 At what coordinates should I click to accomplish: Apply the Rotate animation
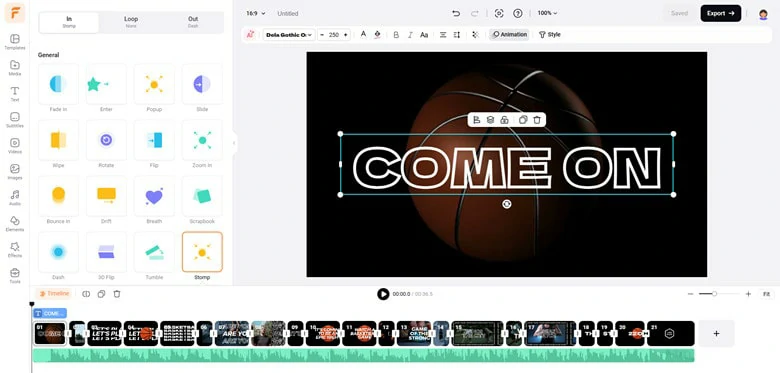pyautogui.click(x=106, y=140)
